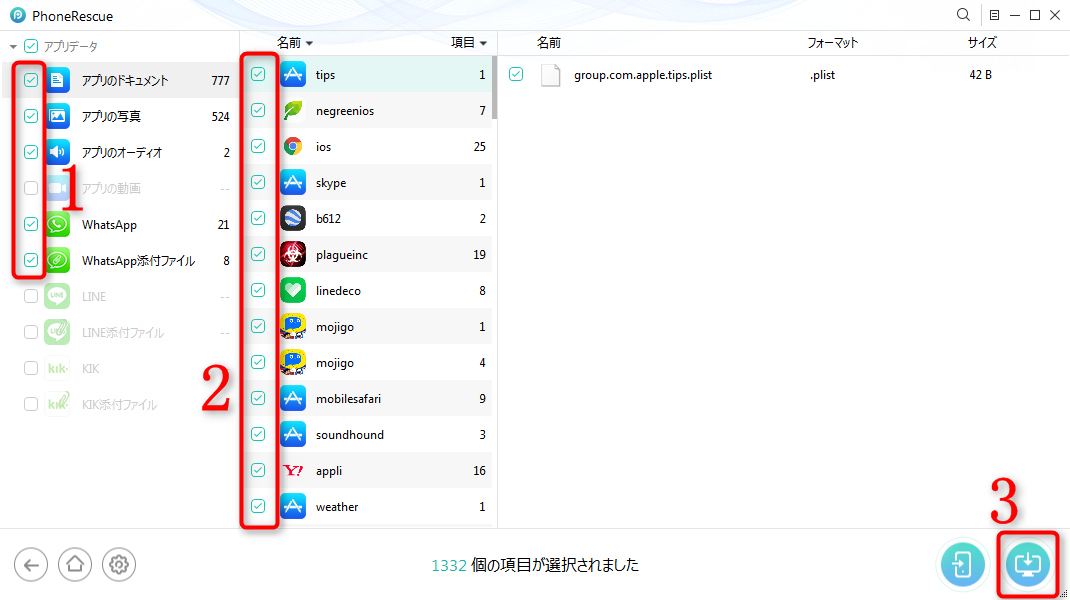Image resolution: width=1070 pixels, height=600 pixels.
Task: Open the settings gear icon
Action: click(119, 565)
